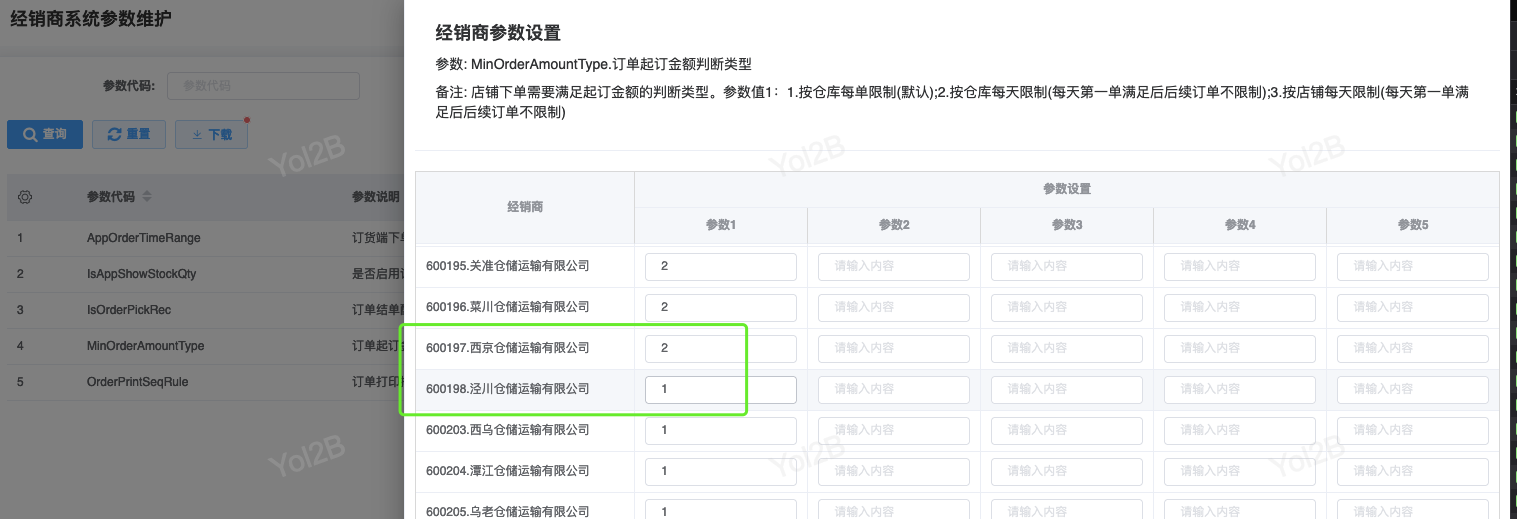This screenshot has height=519, width=1517.
Task: Select IsOrderPickRec row in background table
Action: click(x=205, y=310)
